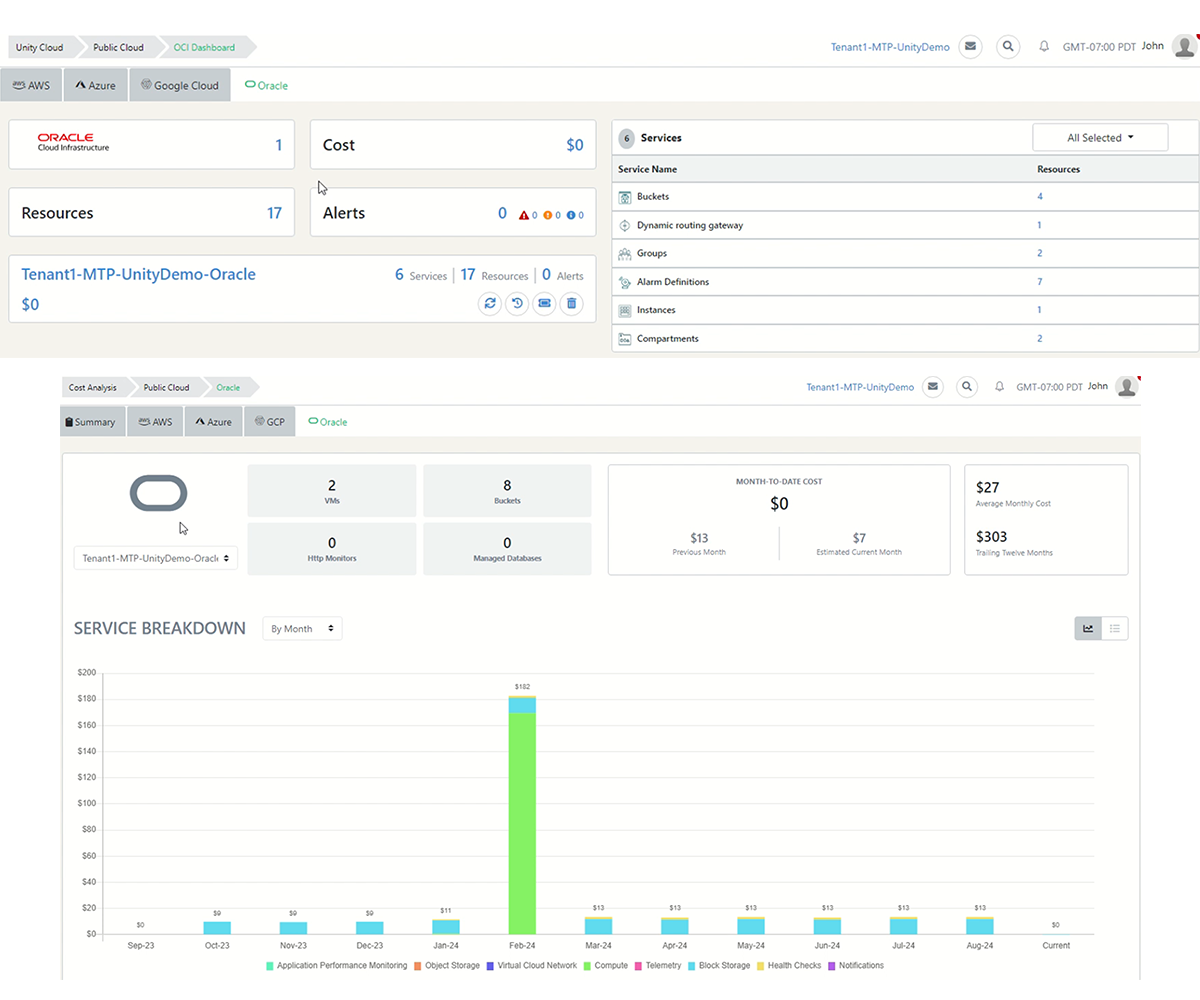This screenshot has width=1200, height=1000.
Task: Click the large Oracle oval logo in Cost Analysis
Action: coord(159,493)
